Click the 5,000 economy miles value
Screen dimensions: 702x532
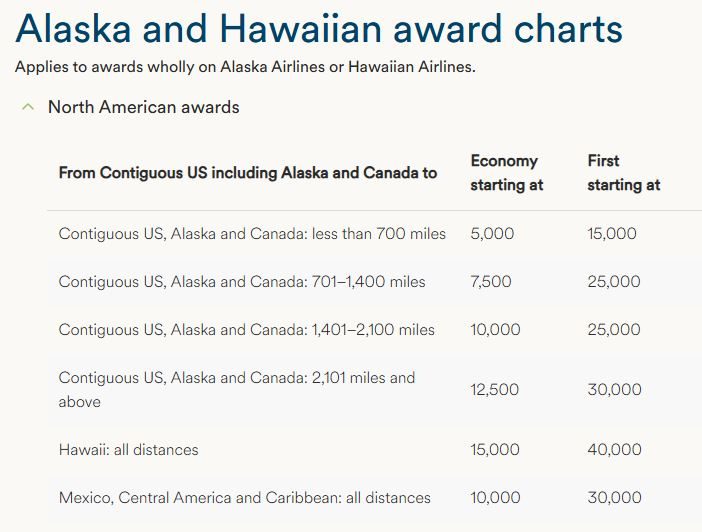click(492, 234)
